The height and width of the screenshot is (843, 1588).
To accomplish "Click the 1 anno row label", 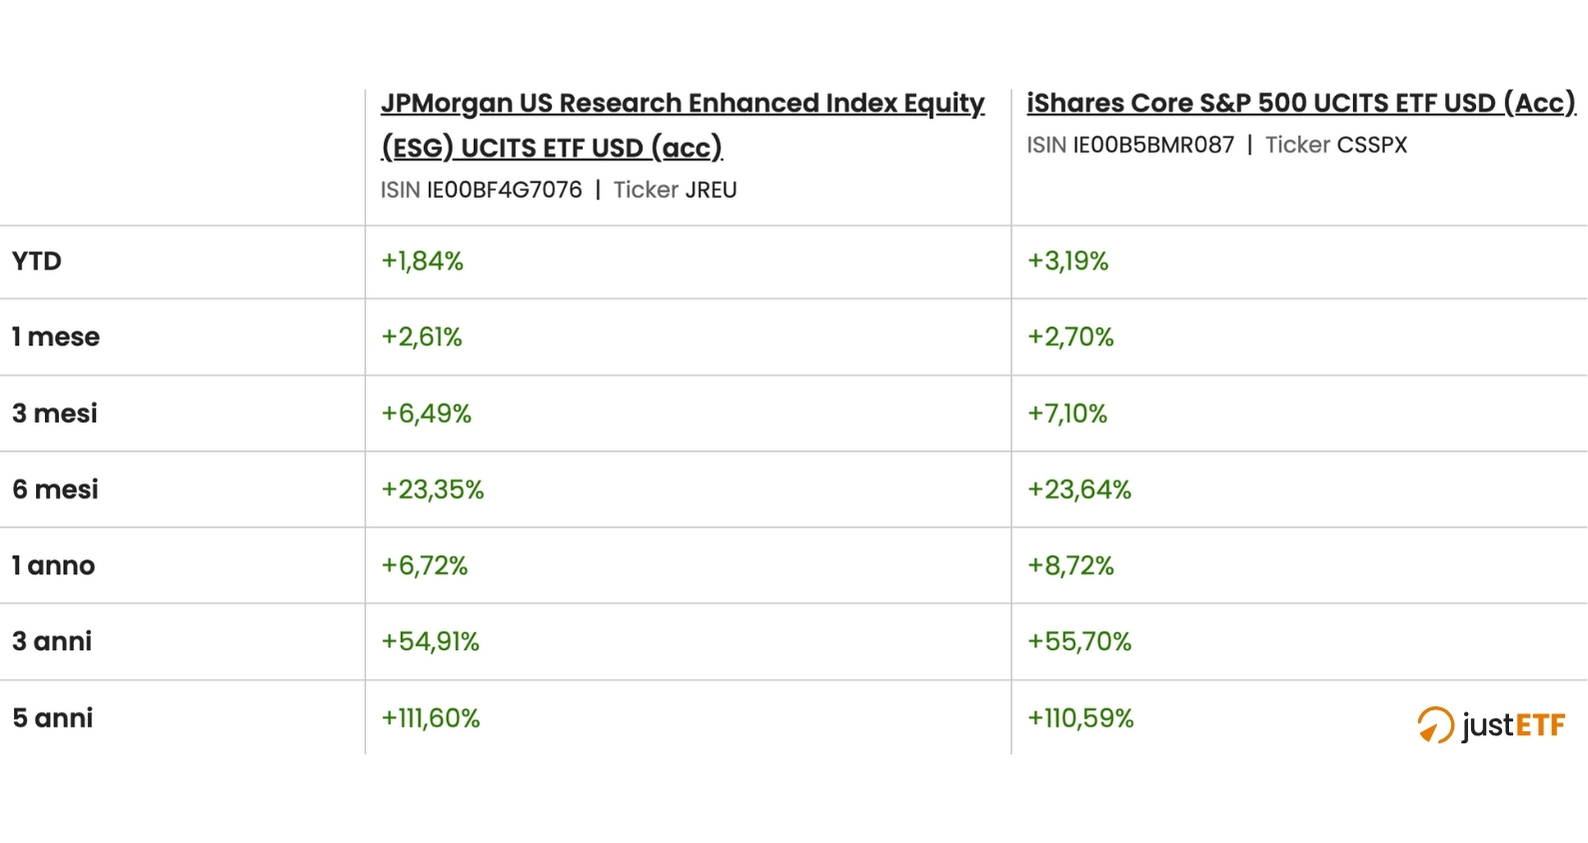I will tap(54, 565).
